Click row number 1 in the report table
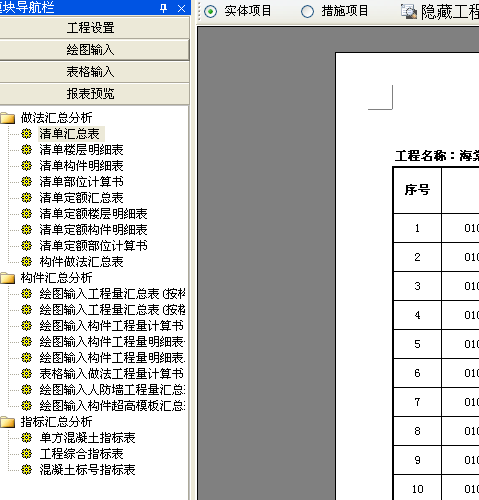 click(417, 228)
